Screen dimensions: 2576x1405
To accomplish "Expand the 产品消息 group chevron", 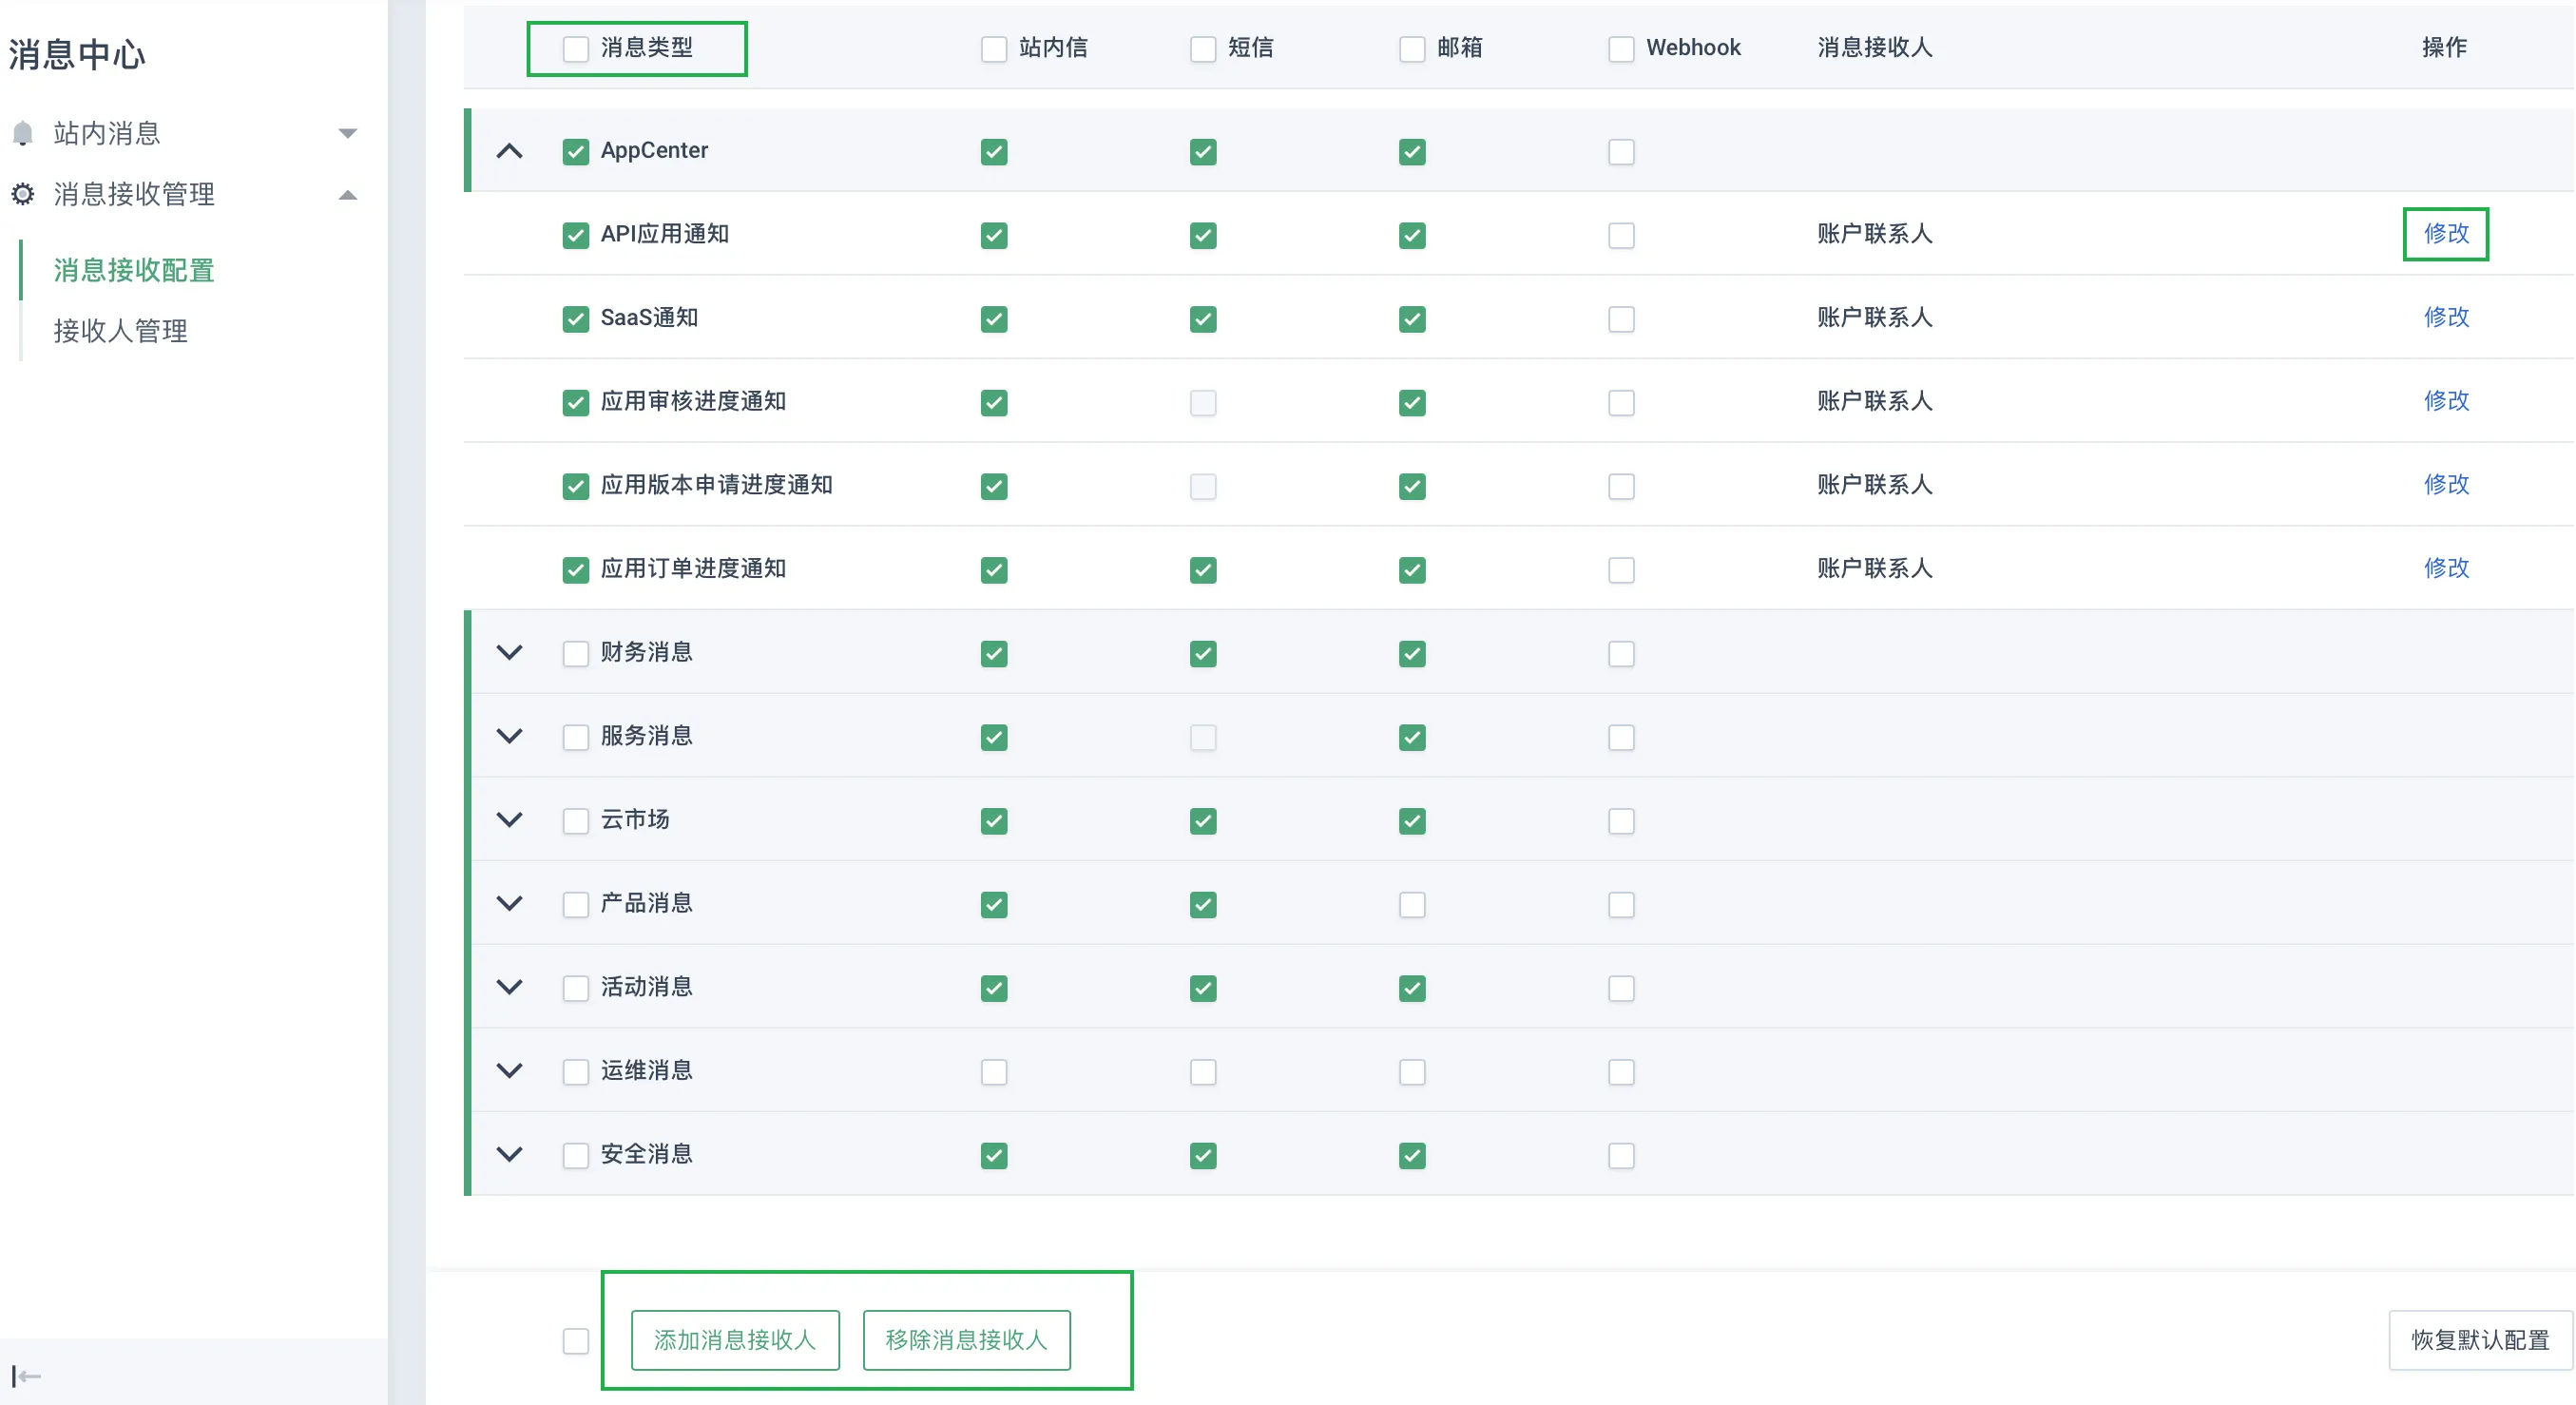I will (x=510, y=904).
